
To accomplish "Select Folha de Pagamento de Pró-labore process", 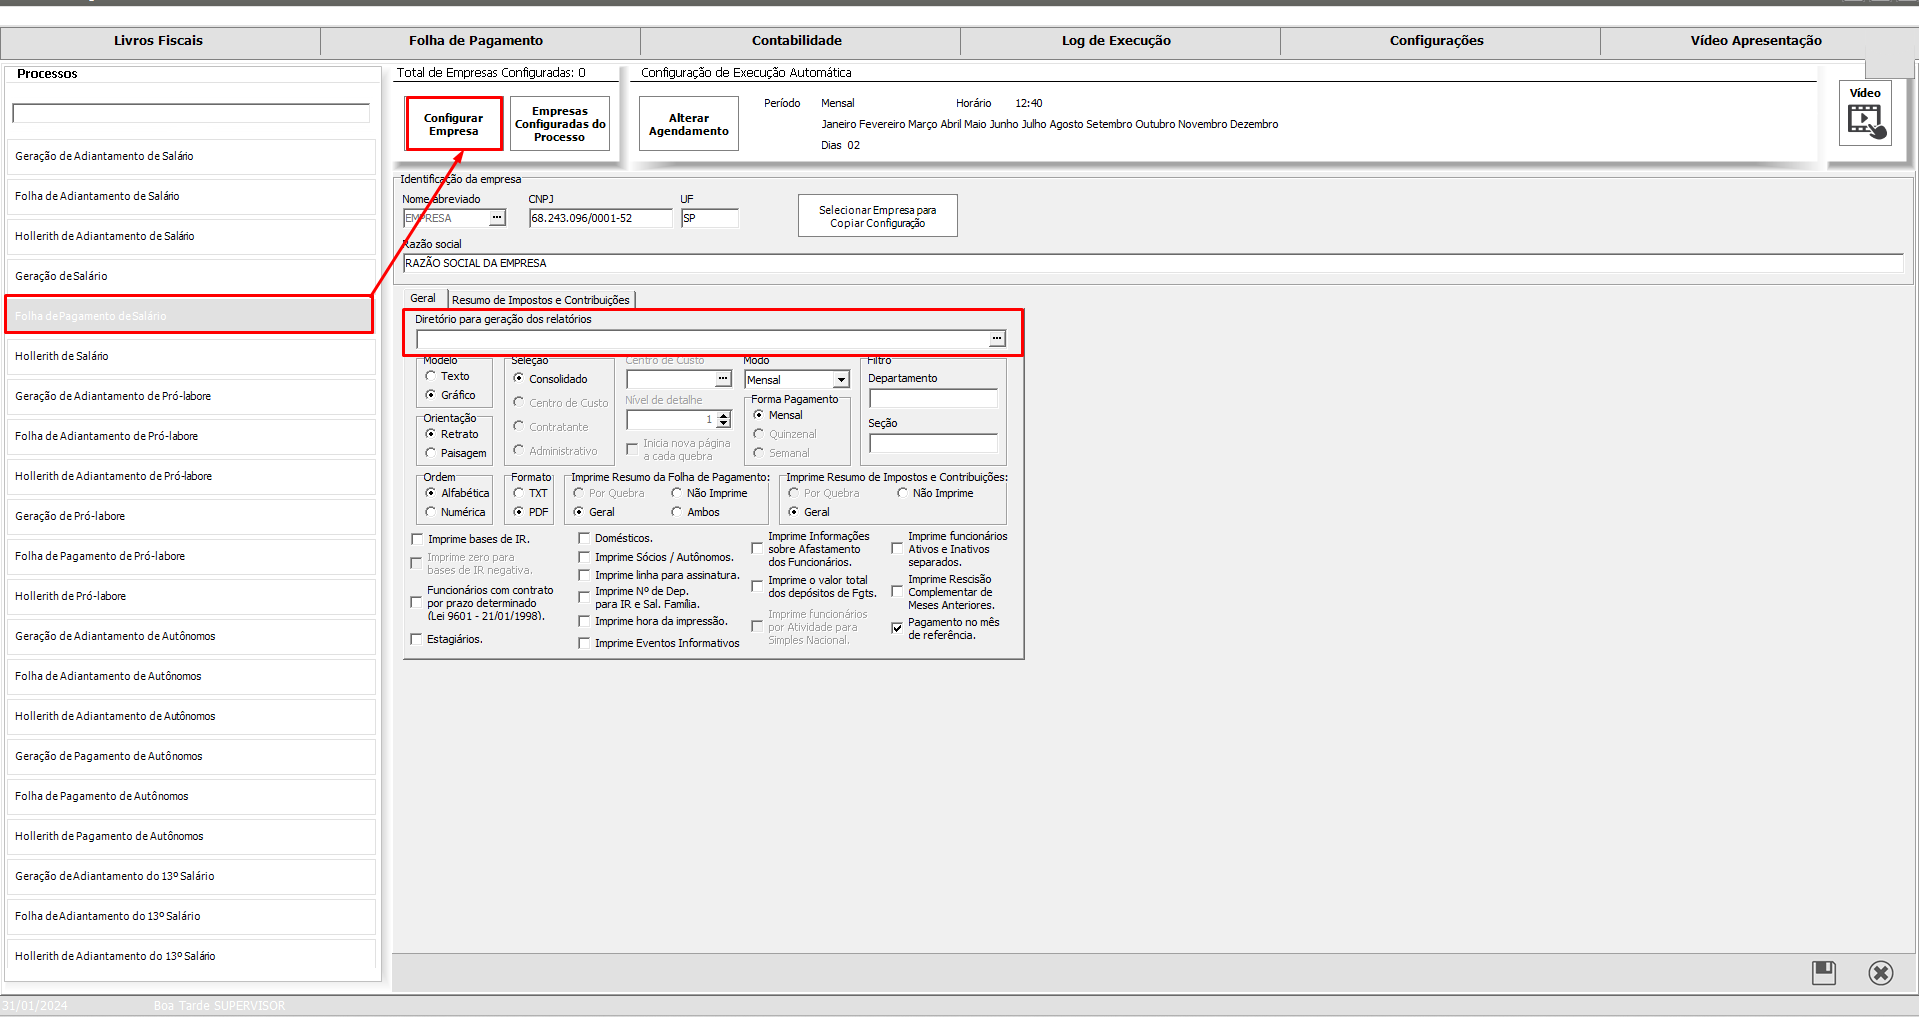I will tap(191, 556).
